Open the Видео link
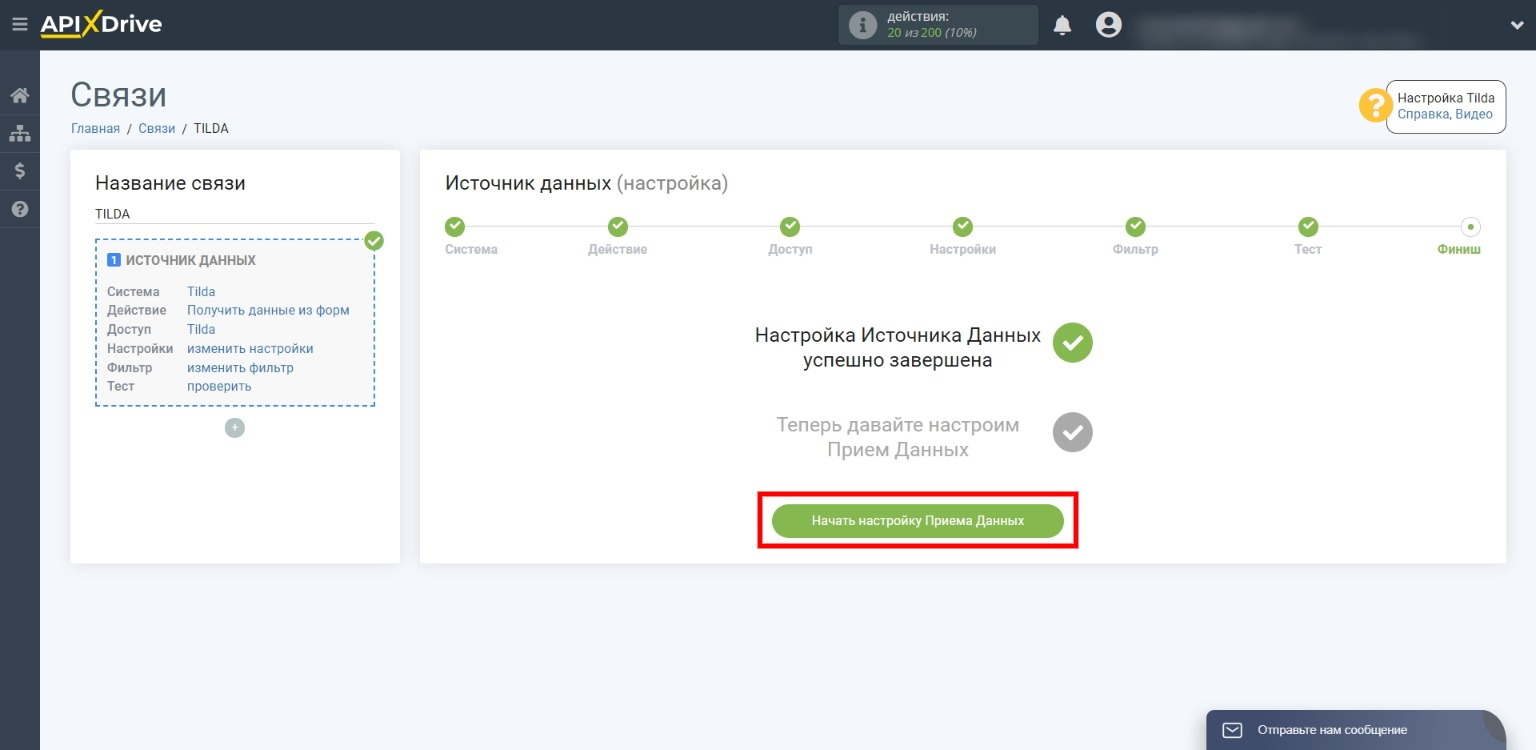Viewport: 1536px width, 750px height. pyautogui.click(x=1474, y=114)
